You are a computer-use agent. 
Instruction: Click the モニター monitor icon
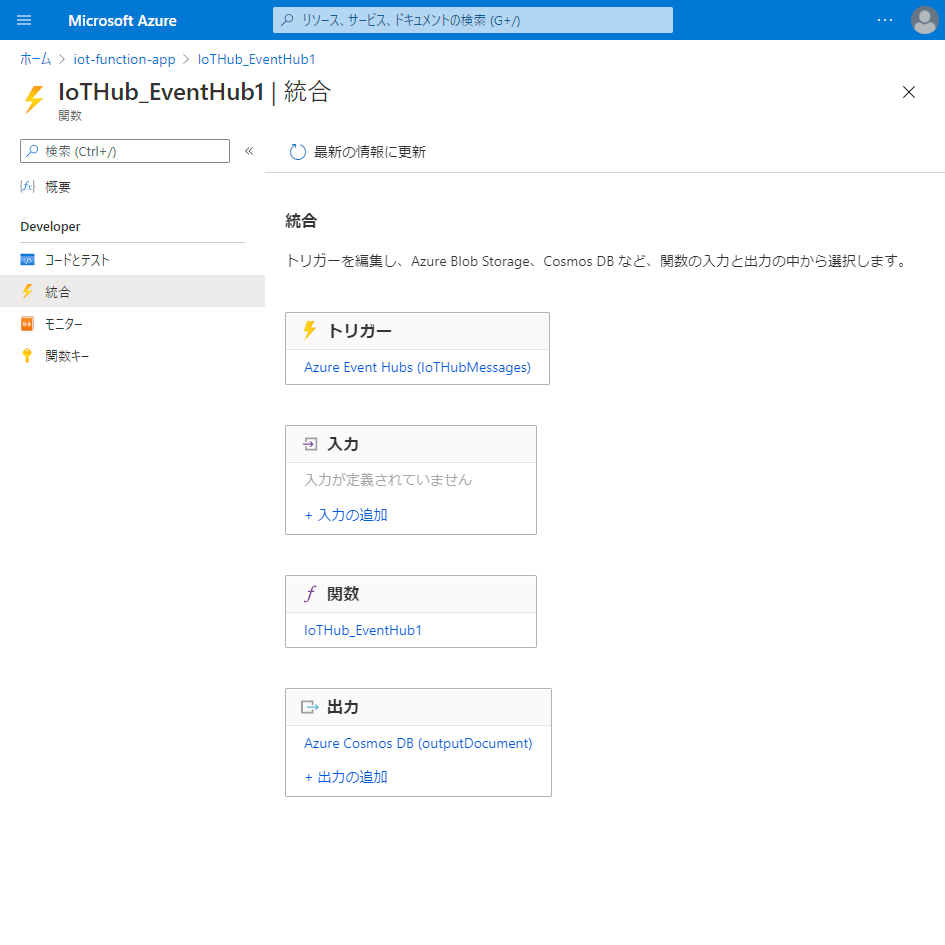coord(28,324)
